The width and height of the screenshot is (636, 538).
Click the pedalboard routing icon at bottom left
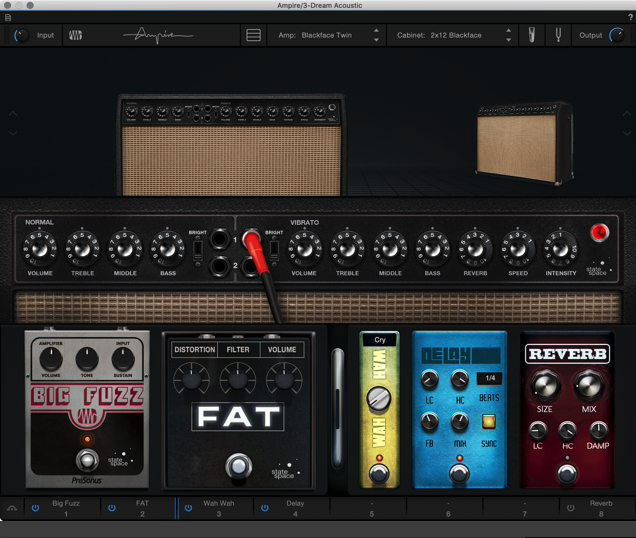pos(12,508)
